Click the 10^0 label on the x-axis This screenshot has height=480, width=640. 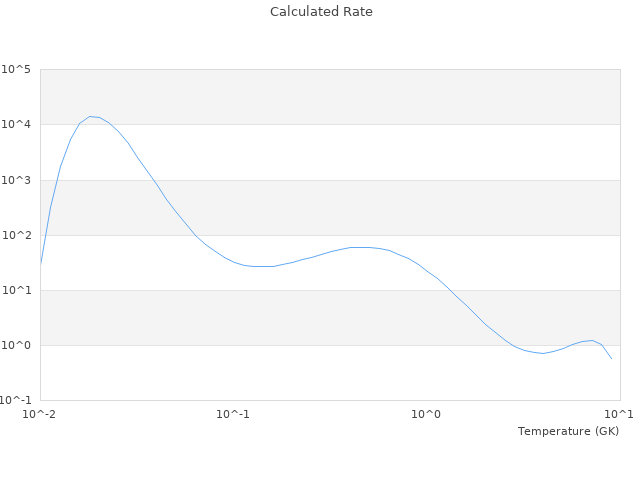click(426, 414)
